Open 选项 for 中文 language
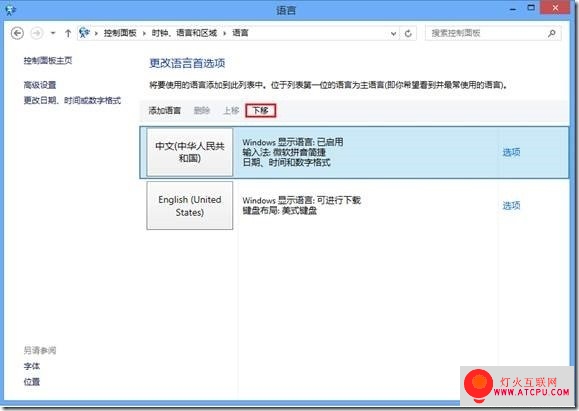 tap(511, 152)
